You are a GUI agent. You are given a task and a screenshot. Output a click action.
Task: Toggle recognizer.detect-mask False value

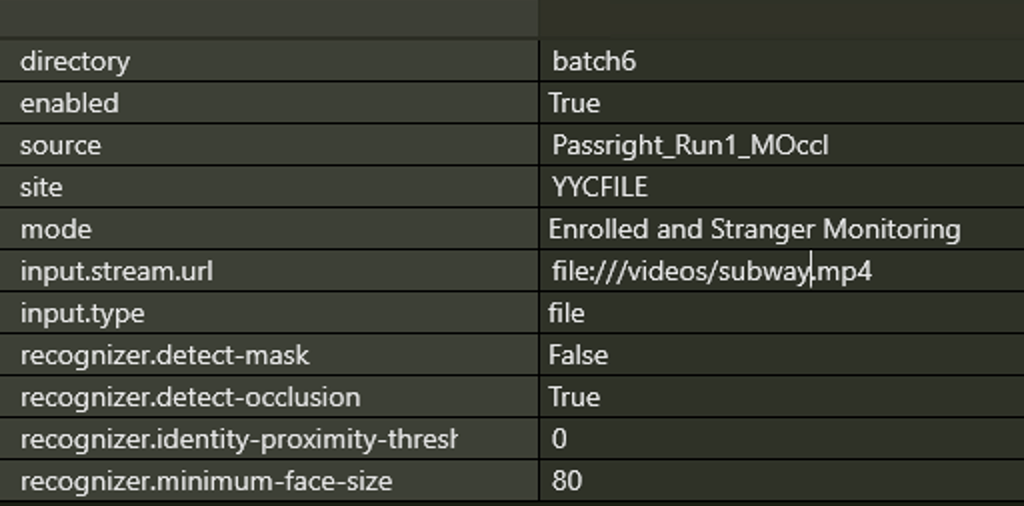coord(578,355)
